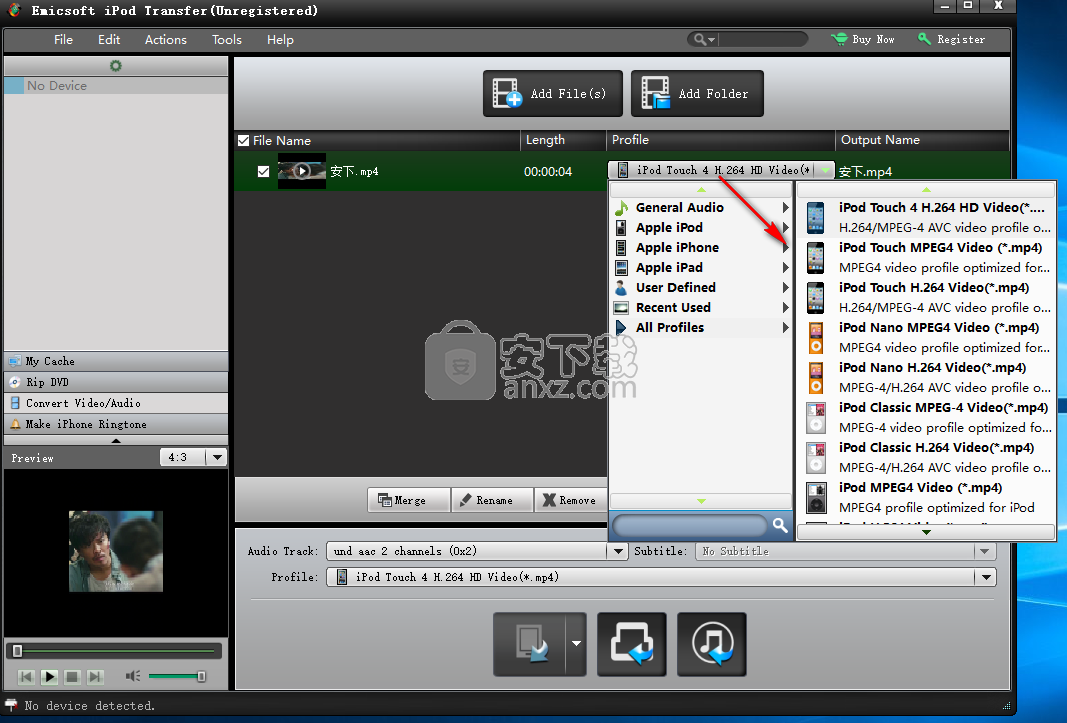Click the search magnifier in profile popup
This screenshot has height=723, width=1067.
tap(780, 525)
